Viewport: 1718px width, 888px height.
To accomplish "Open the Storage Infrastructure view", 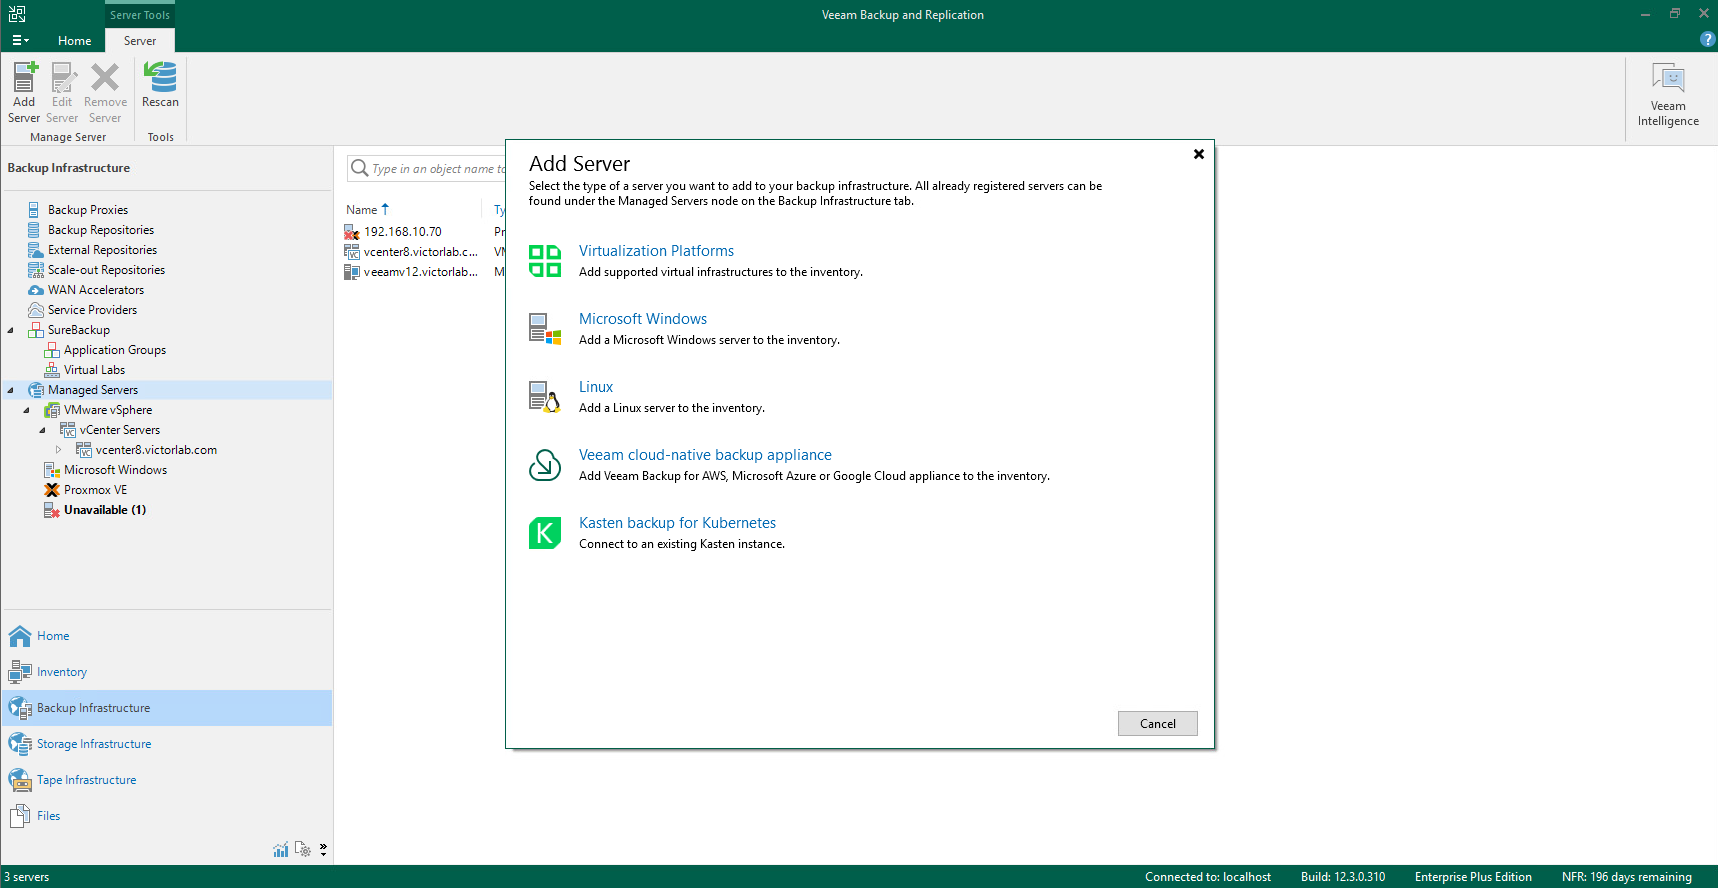I will [x=94, y=744].
